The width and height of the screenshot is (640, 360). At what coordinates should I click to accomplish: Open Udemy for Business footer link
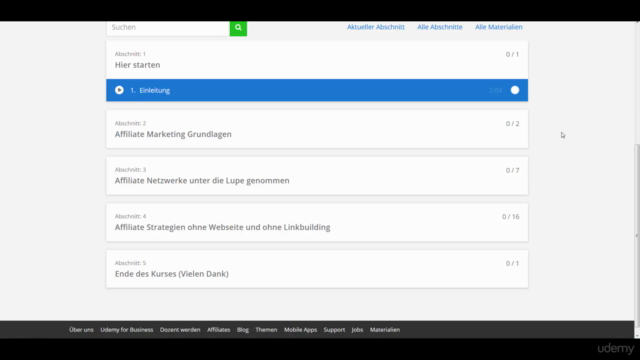pyautogui.click(x=127, y=330)
